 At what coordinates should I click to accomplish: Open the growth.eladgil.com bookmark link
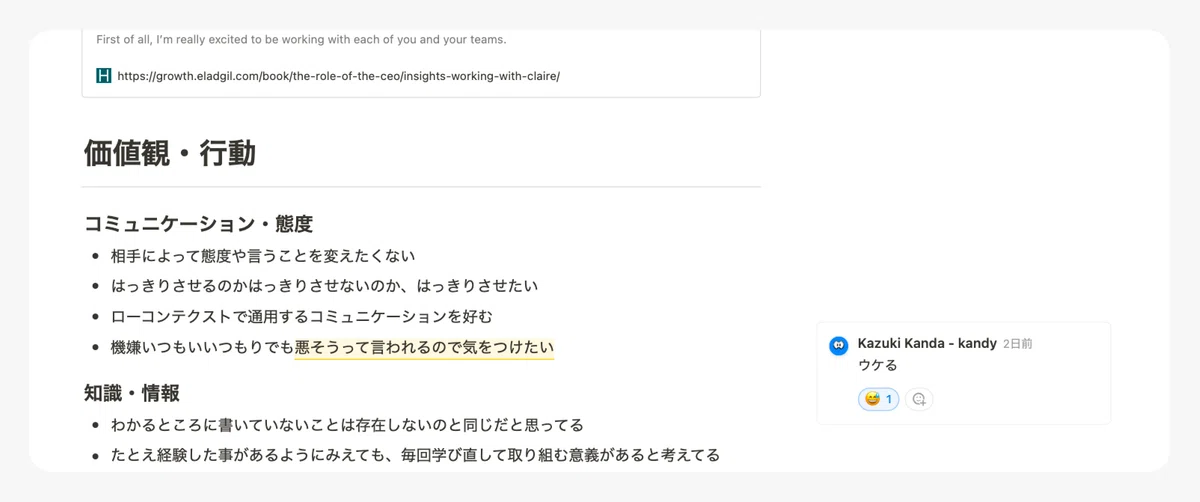[338, 75]
